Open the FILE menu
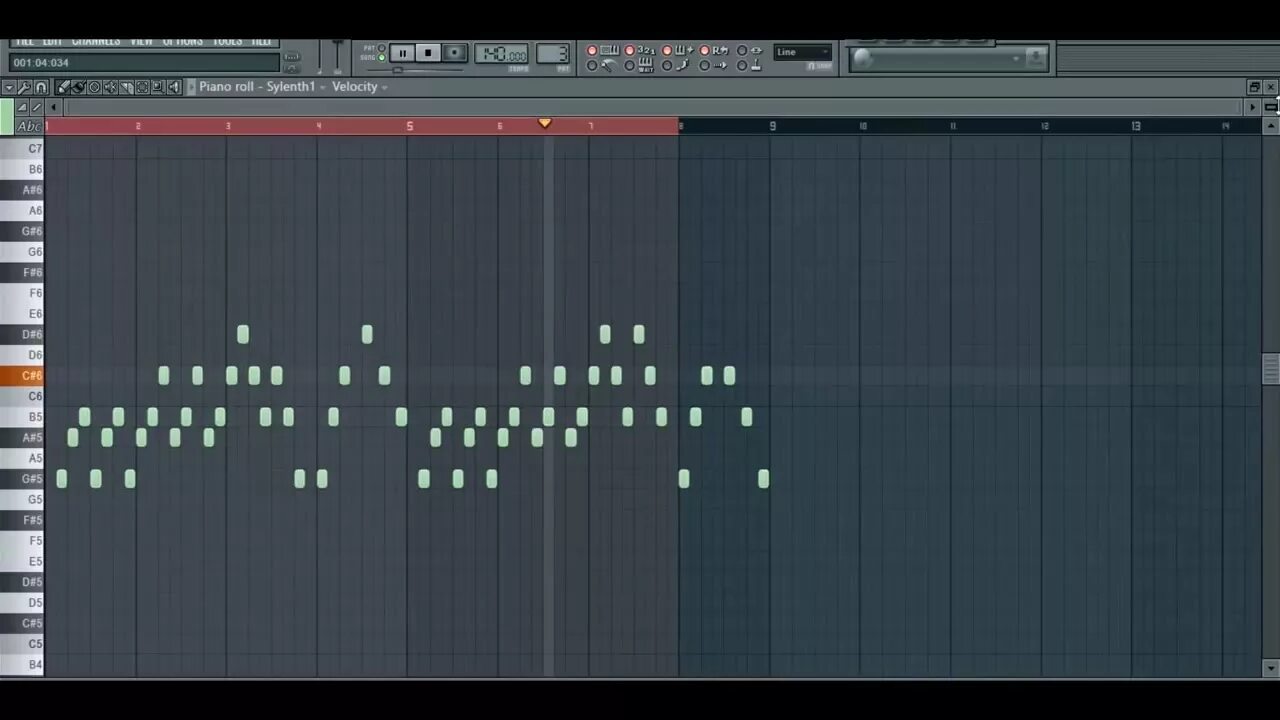 (25, 42)
